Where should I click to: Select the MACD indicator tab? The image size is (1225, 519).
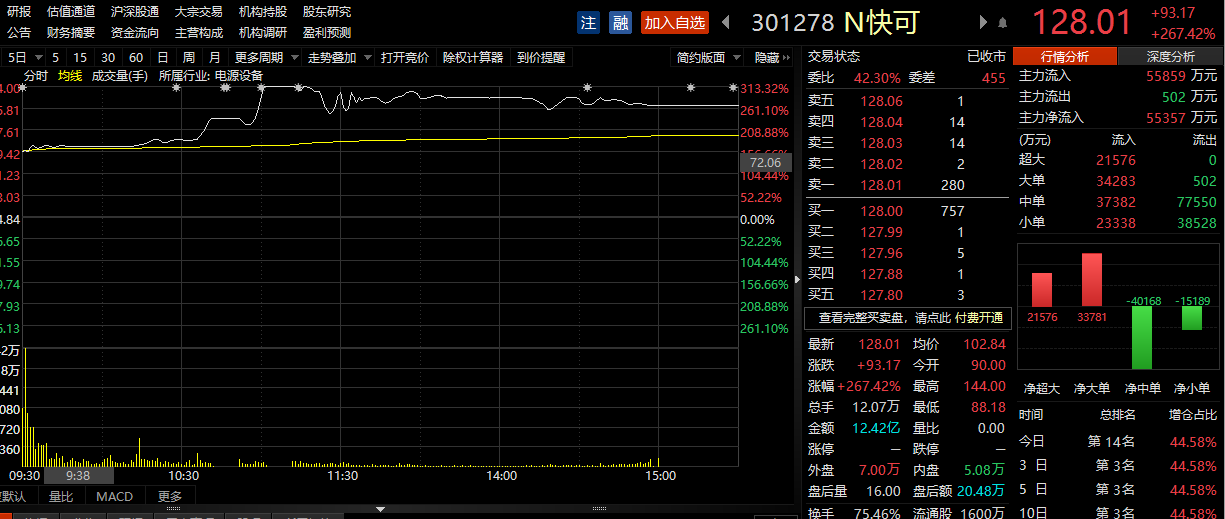click(x=114, y=496)
